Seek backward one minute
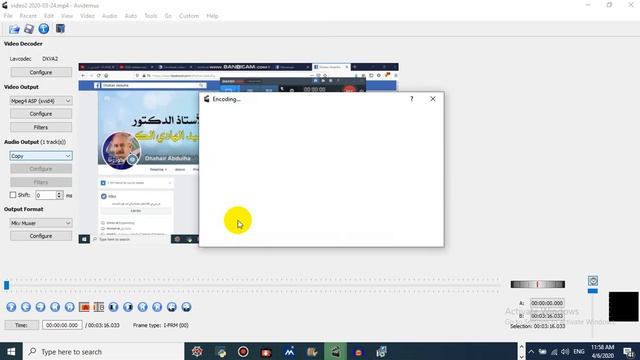This screenshot has width=640, height=360. [172, 307]
